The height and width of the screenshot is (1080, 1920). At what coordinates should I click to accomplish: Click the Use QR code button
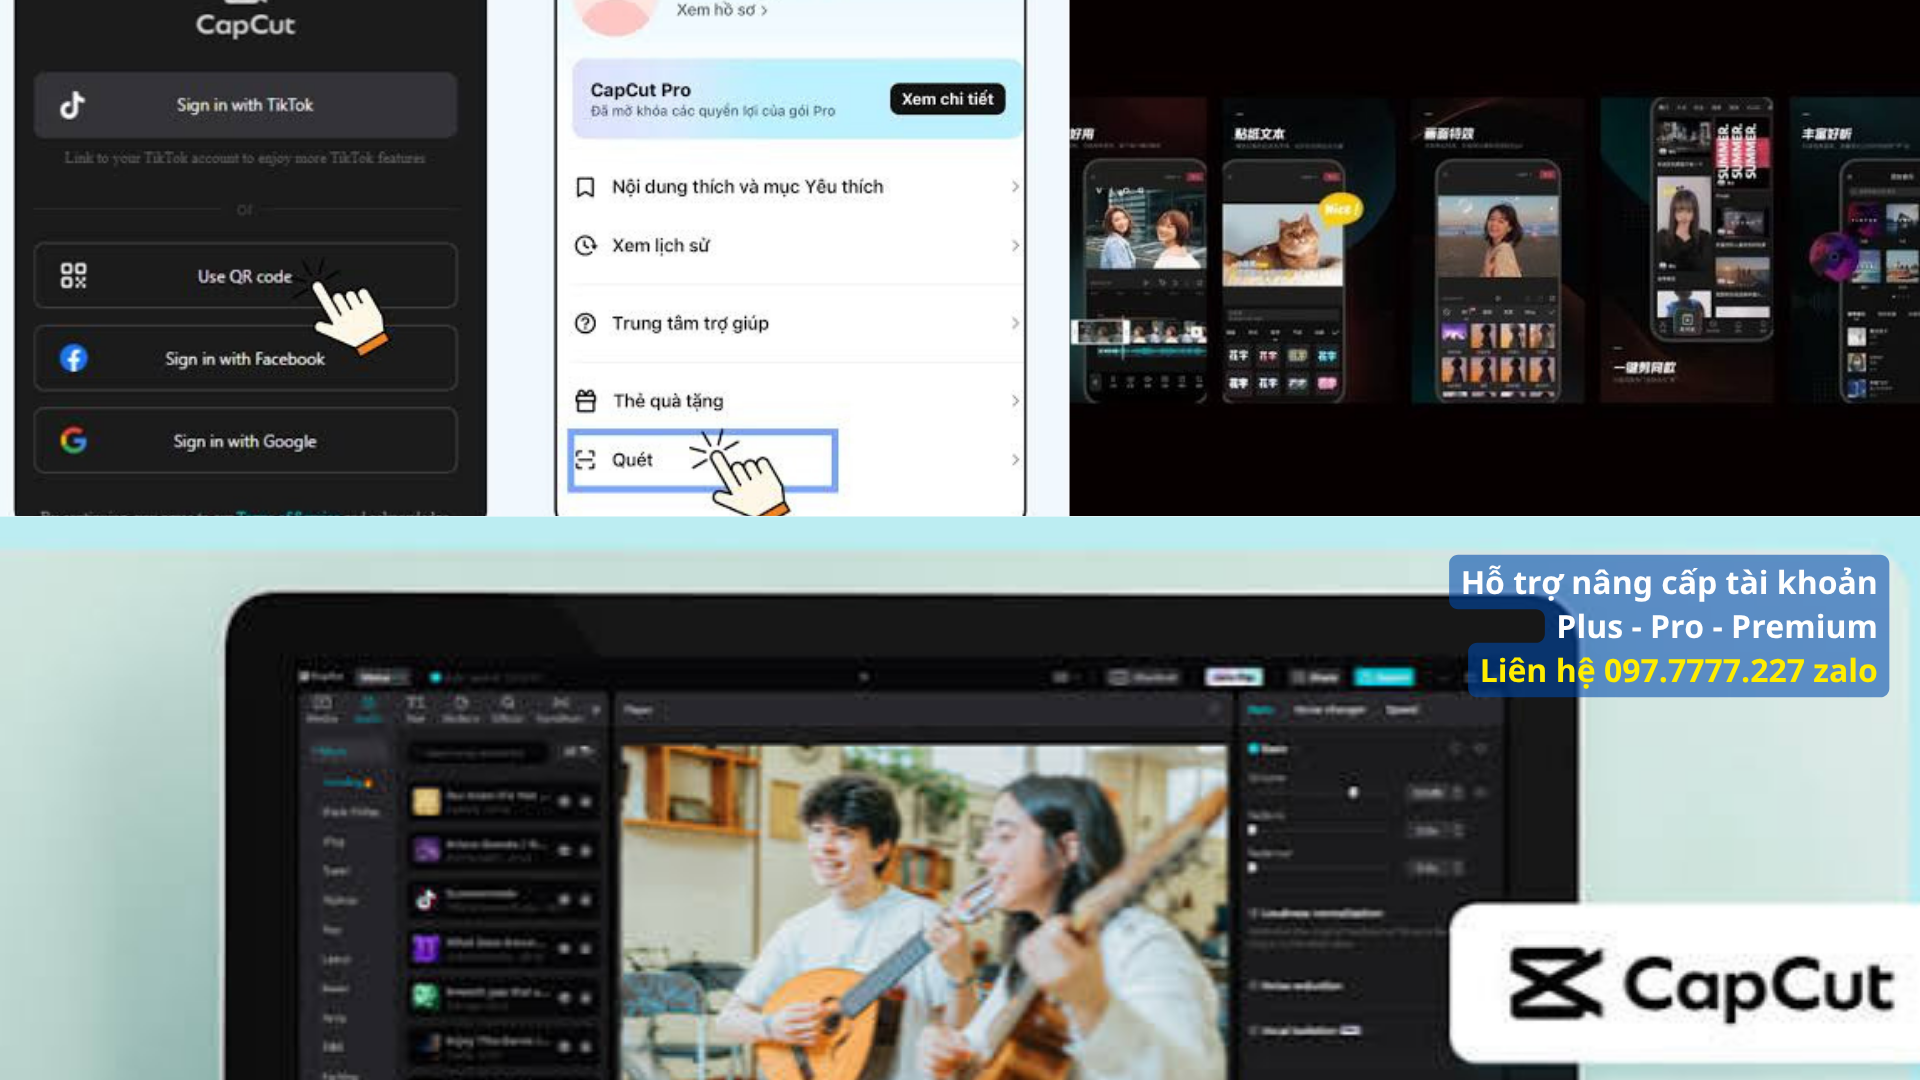(x=246, y=276)
